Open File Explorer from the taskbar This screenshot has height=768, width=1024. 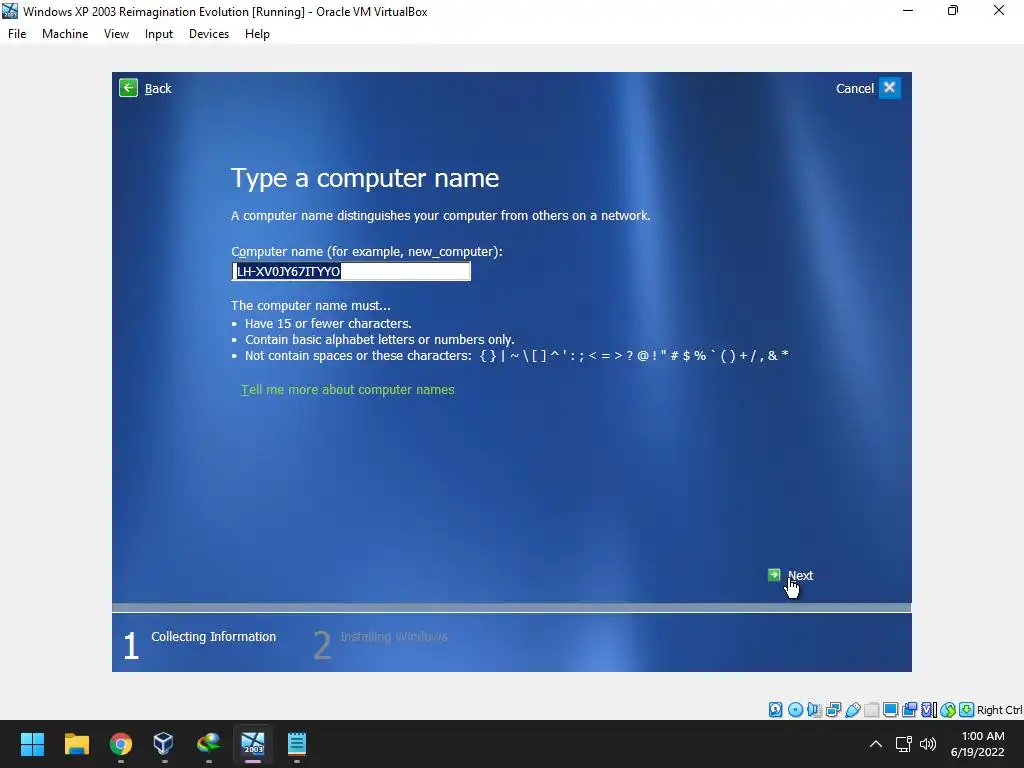[76, 744]
